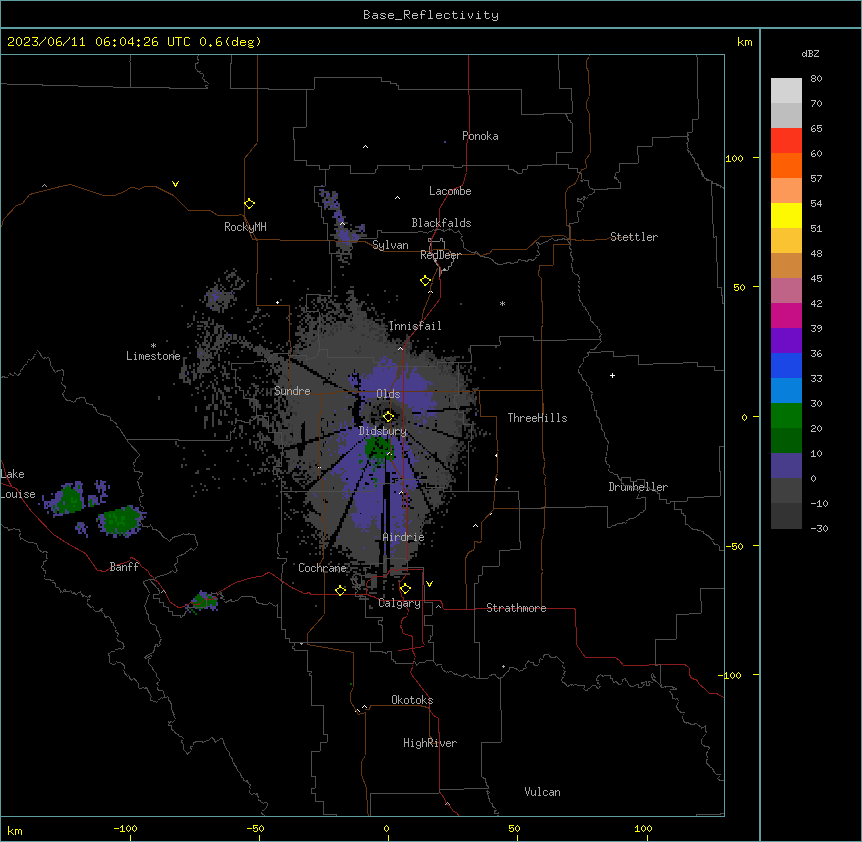Click the yellow V marker northeast of Calgary
The height and width of the screenshot is (842, 862).
point(429,584)
